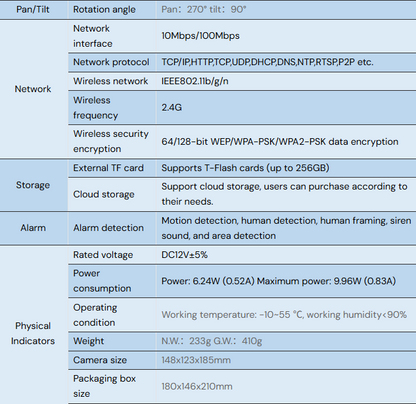Select the Wireless security encryption label
The height and width of the screenshot is (404, 416).
point(111,141)
